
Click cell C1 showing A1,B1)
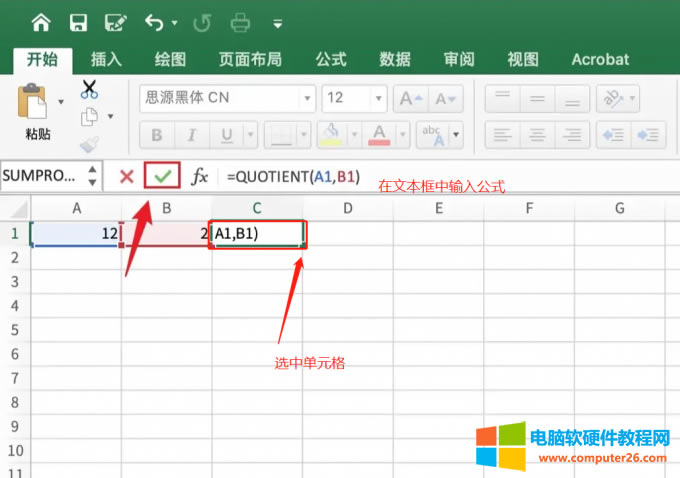click(x=258, y=234)
